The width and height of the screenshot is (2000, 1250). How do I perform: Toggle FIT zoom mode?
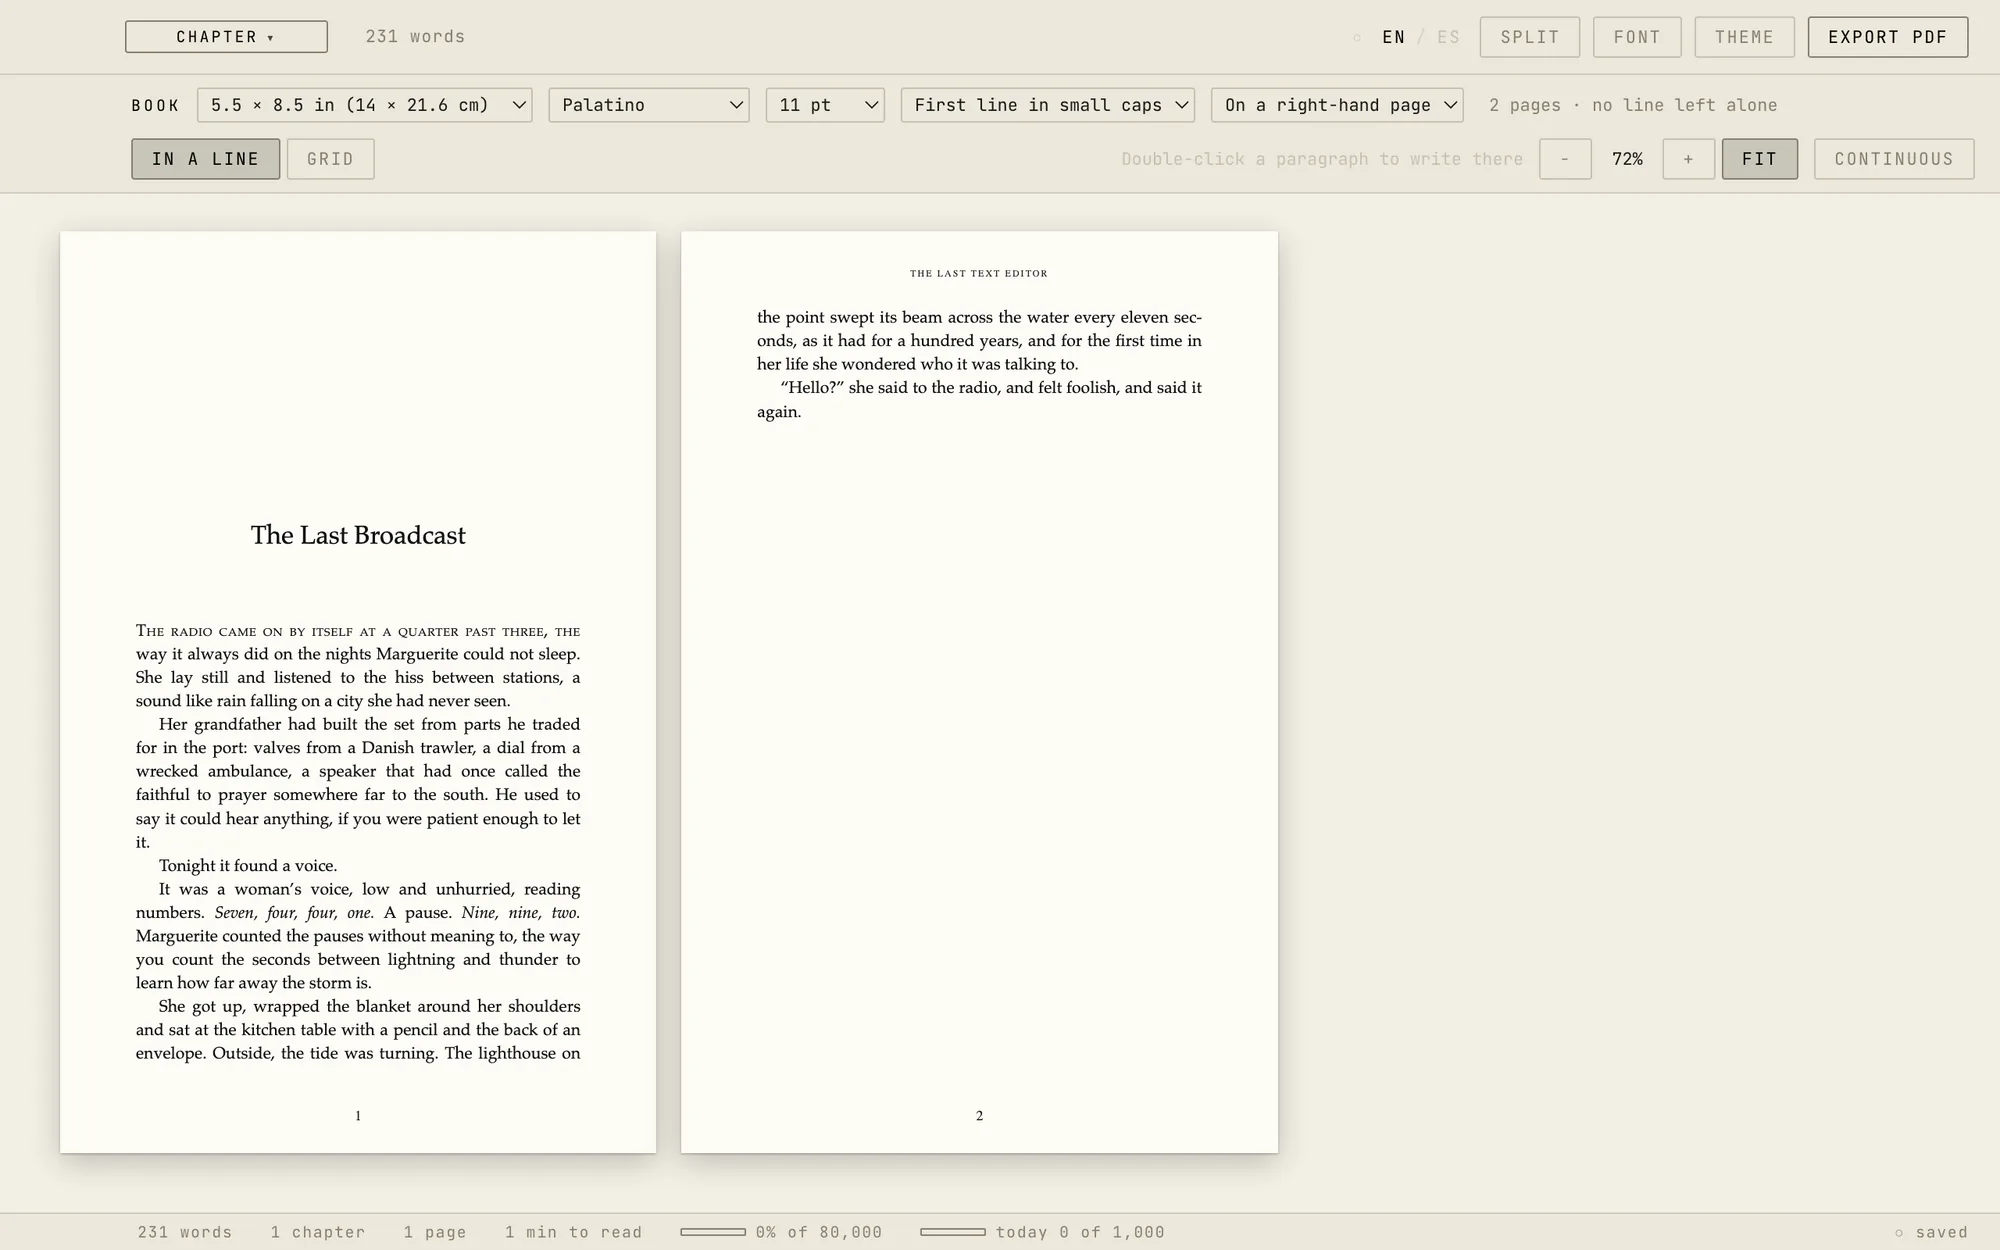tap(1759, 159)
